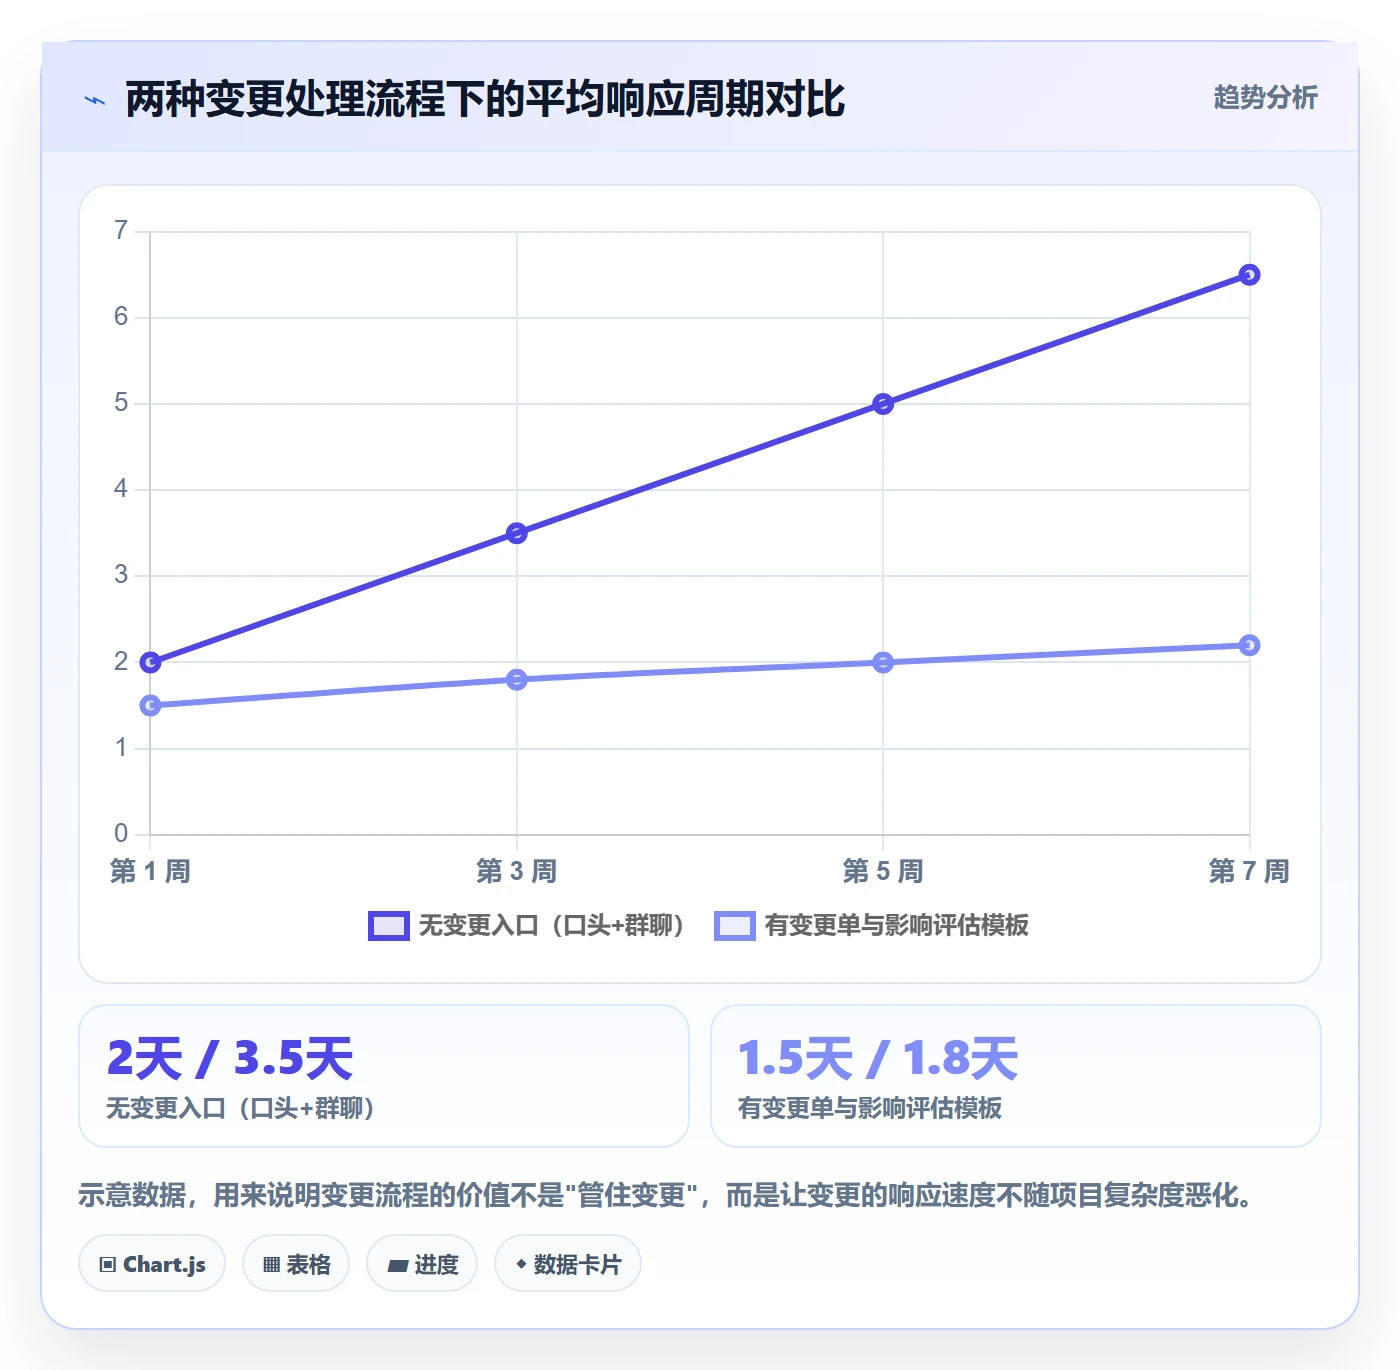1400x1370 pixels.
Task: Choose the 数据卡片 tag
Action: click(x=568, y=1264)
